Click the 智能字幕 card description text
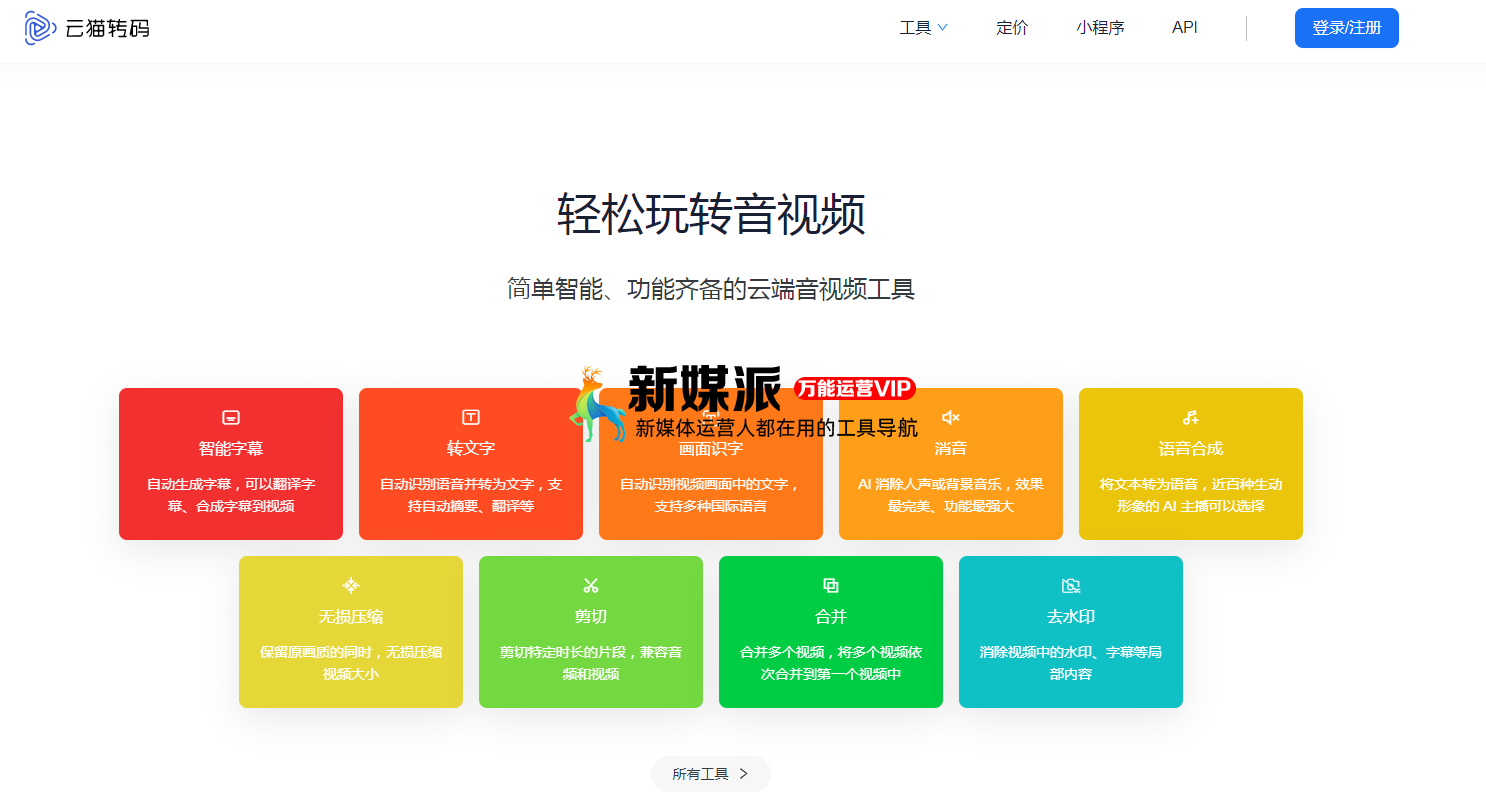 [231, 495]
